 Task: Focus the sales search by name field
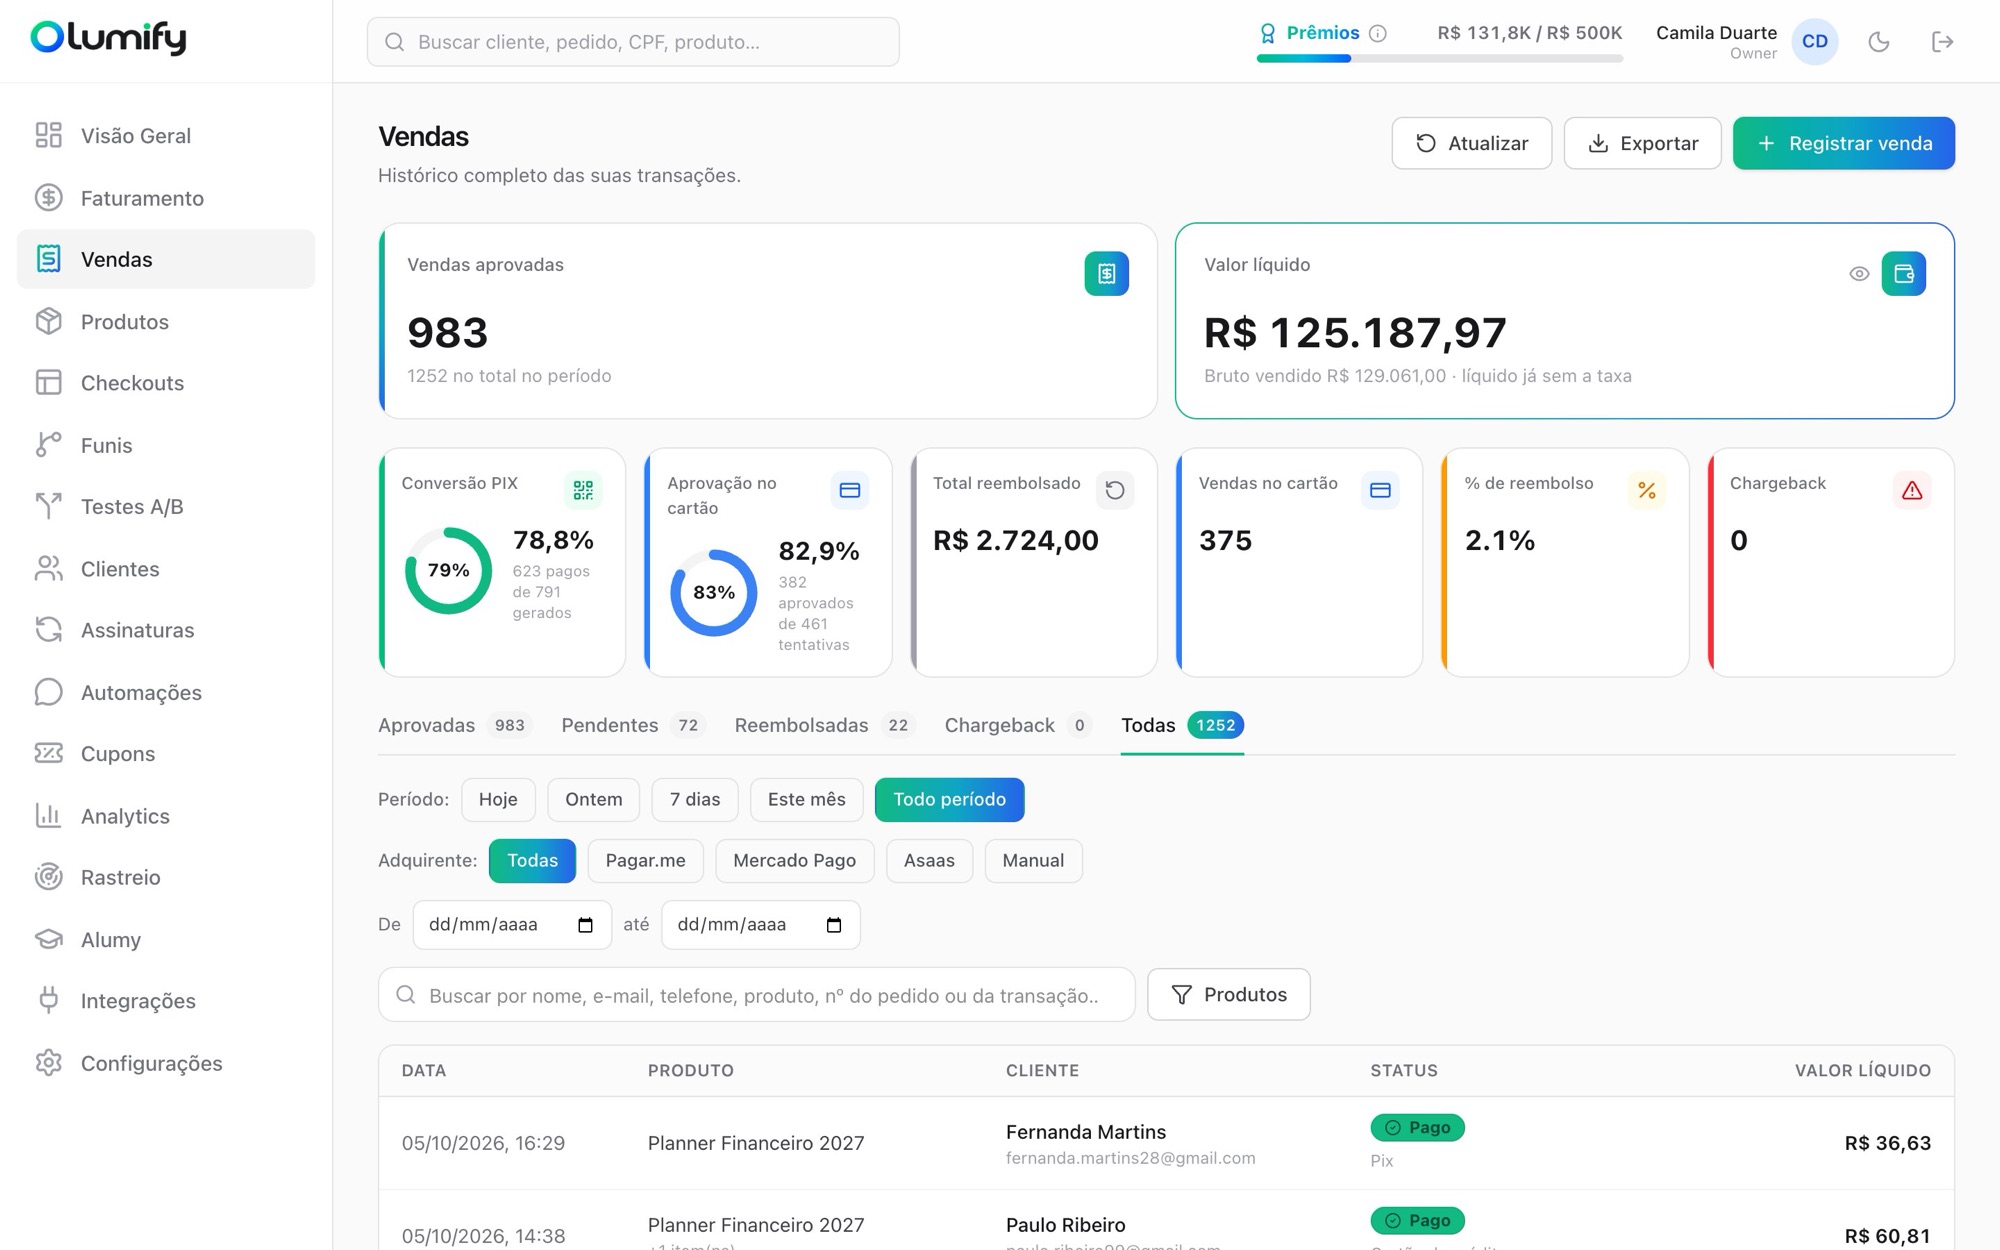(757, 995)
